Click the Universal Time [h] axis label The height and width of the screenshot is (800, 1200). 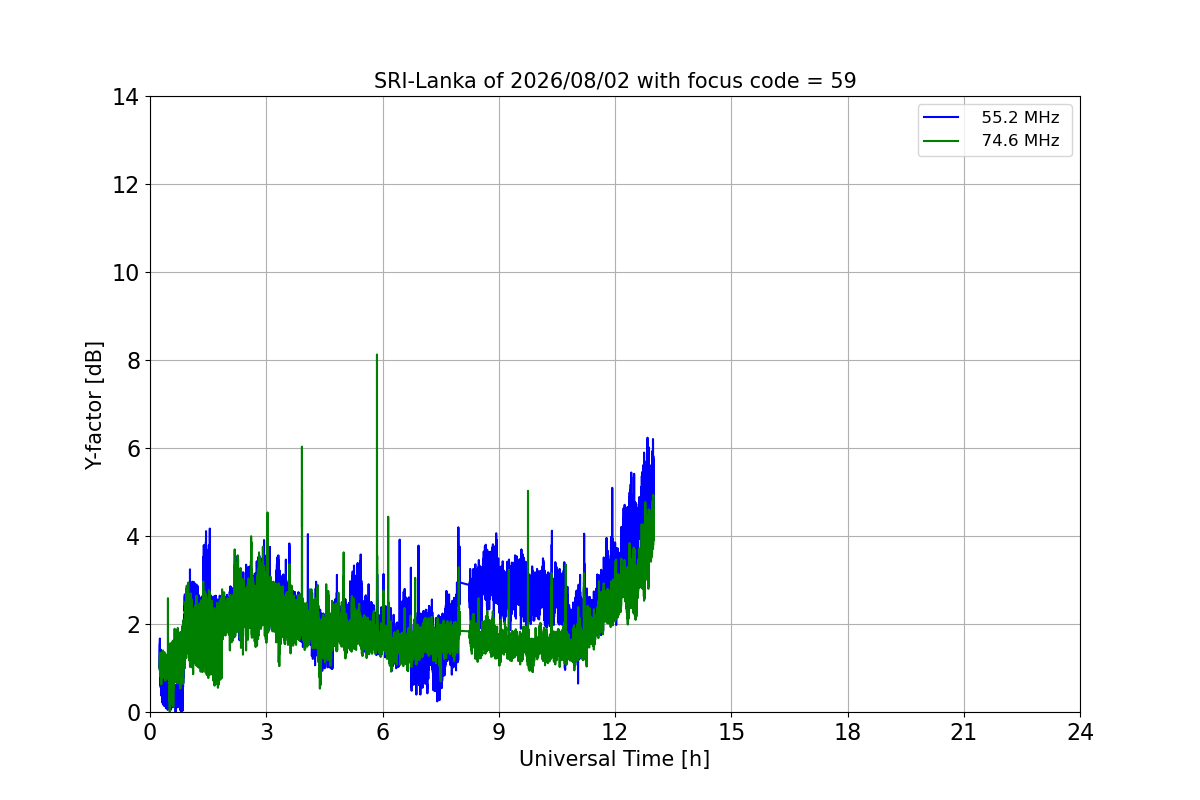tap(614, 759)
